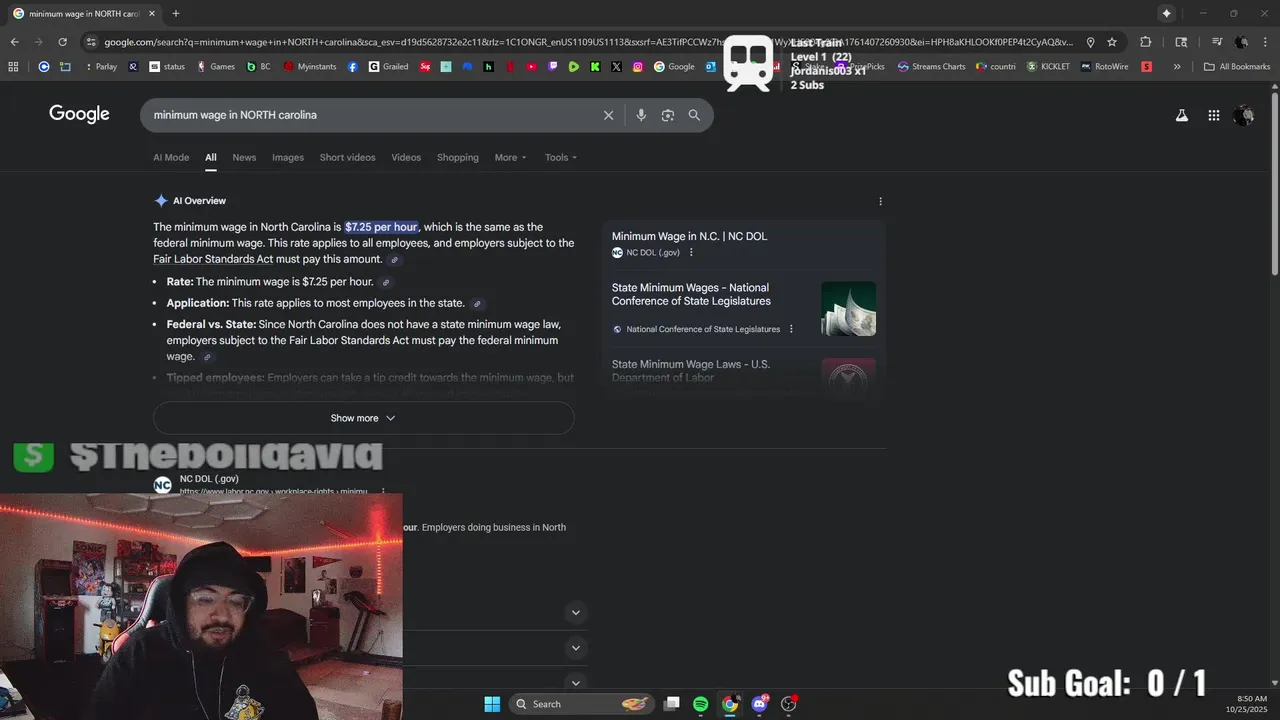Screen dimensions: 1280x720
Task: Click the magnifying glass search button
Action: tap(694, 115)
